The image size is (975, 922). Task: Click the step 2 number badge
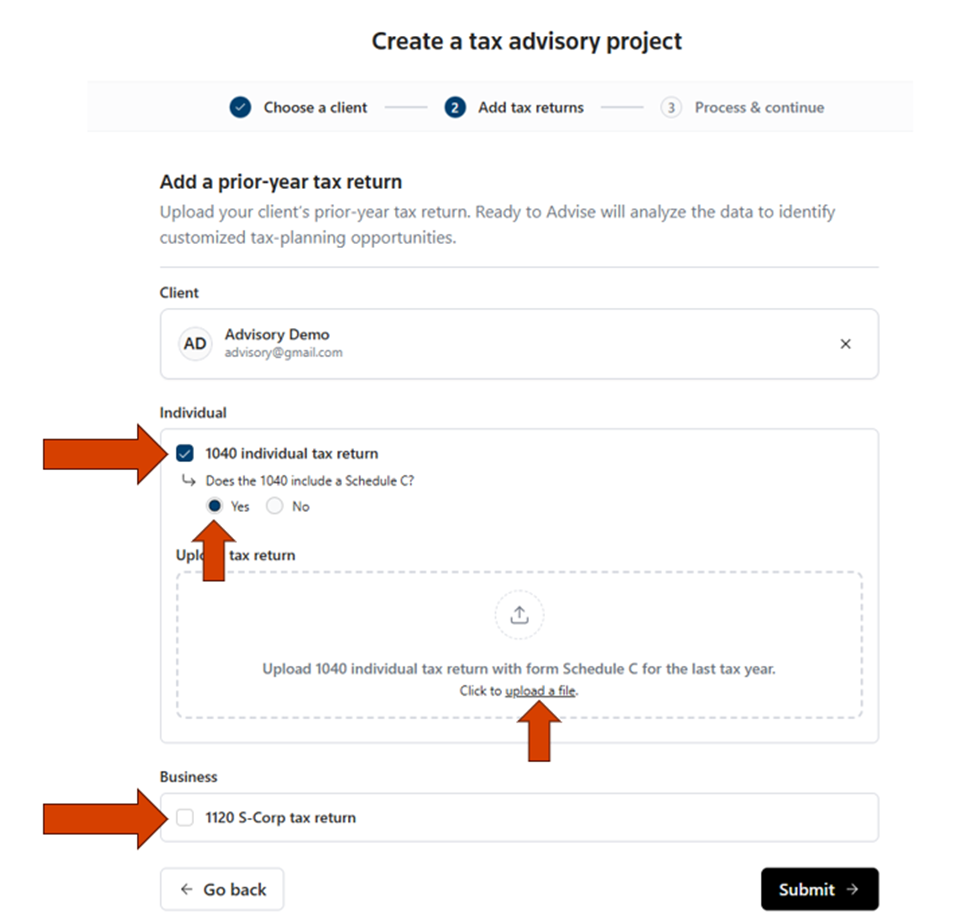(x=455, y=108)
